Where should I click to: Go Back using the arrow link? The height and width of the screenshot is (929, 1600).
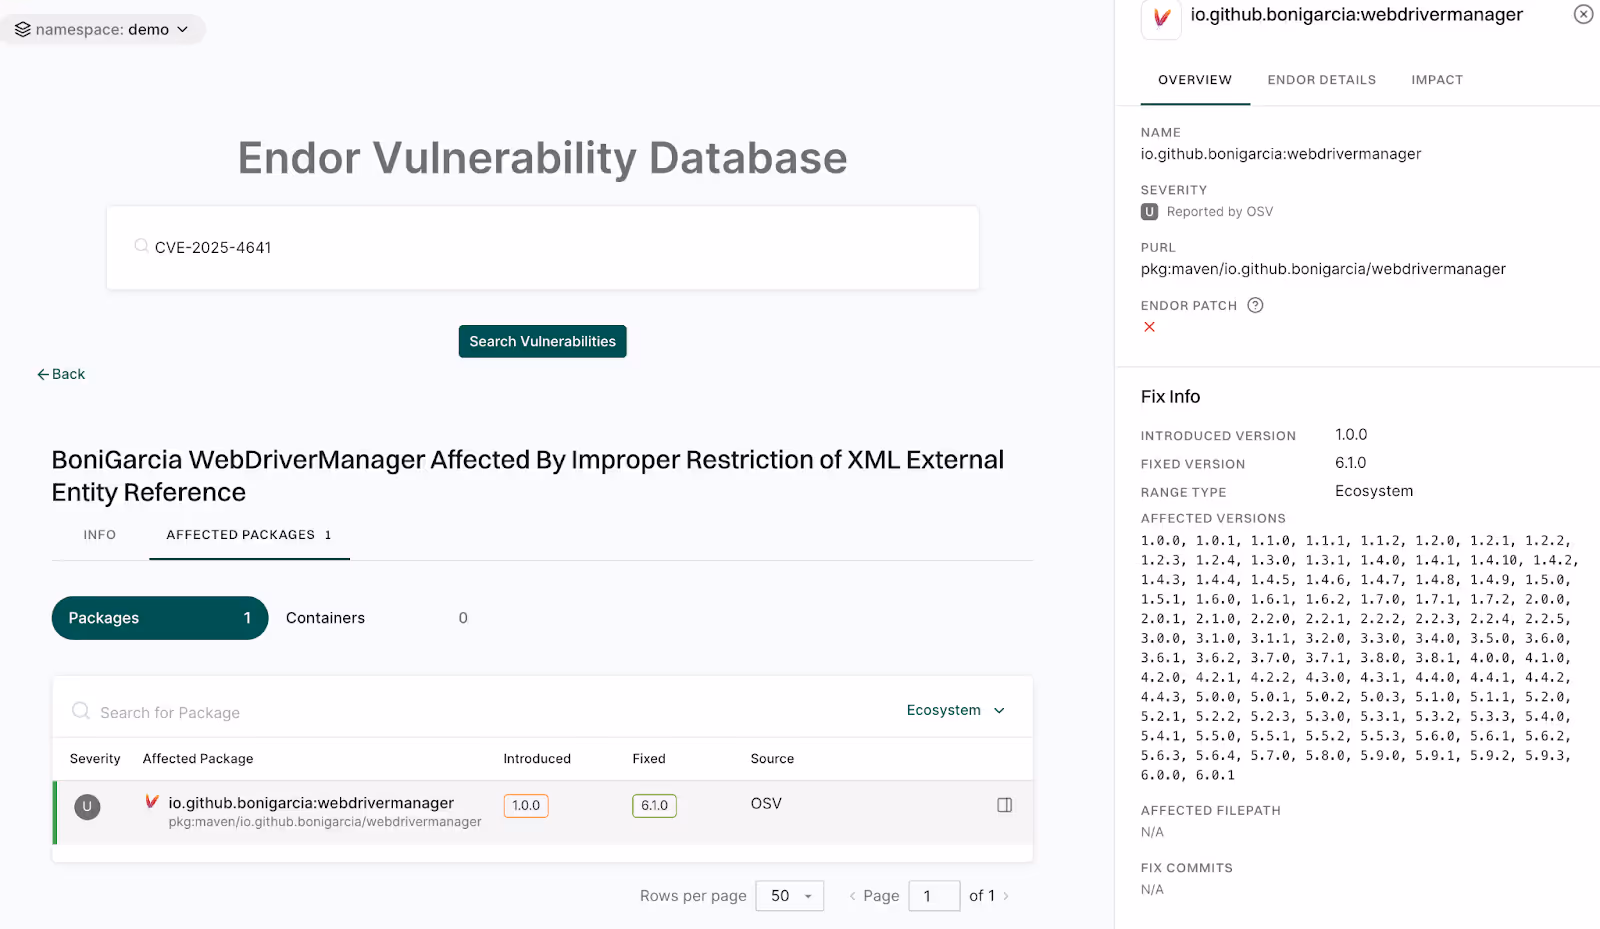coord(61,374)
